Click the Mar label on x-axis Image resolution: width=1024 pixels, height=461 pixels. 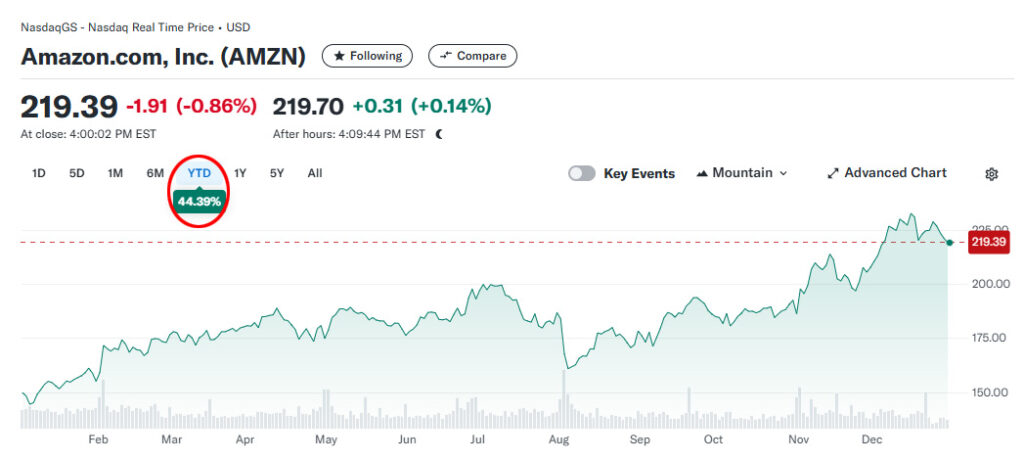(171, 440)
